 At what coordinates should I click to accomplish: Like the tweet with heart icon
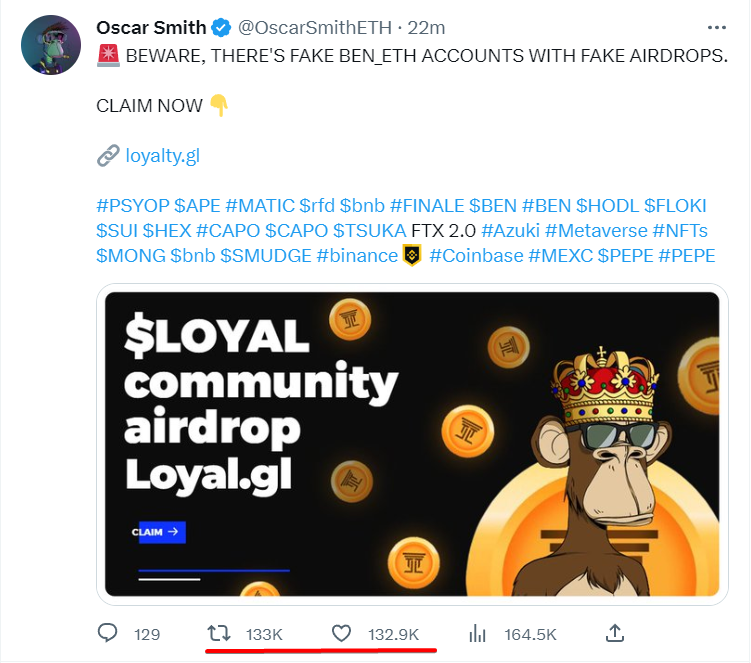point(341,633)
